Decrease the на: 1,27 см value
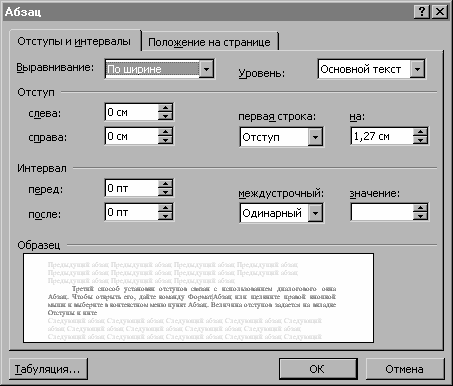The width and height of the screenshot is (453, 386). (420, 140)
